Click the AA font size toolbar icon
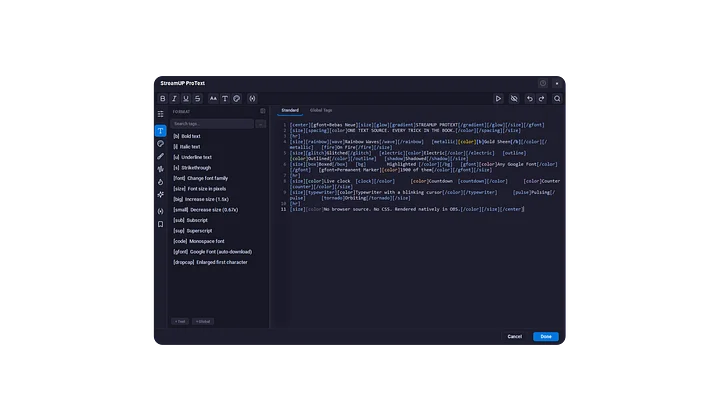The width and height of the screenshot is (720, 405). click(x=213, y=99)
